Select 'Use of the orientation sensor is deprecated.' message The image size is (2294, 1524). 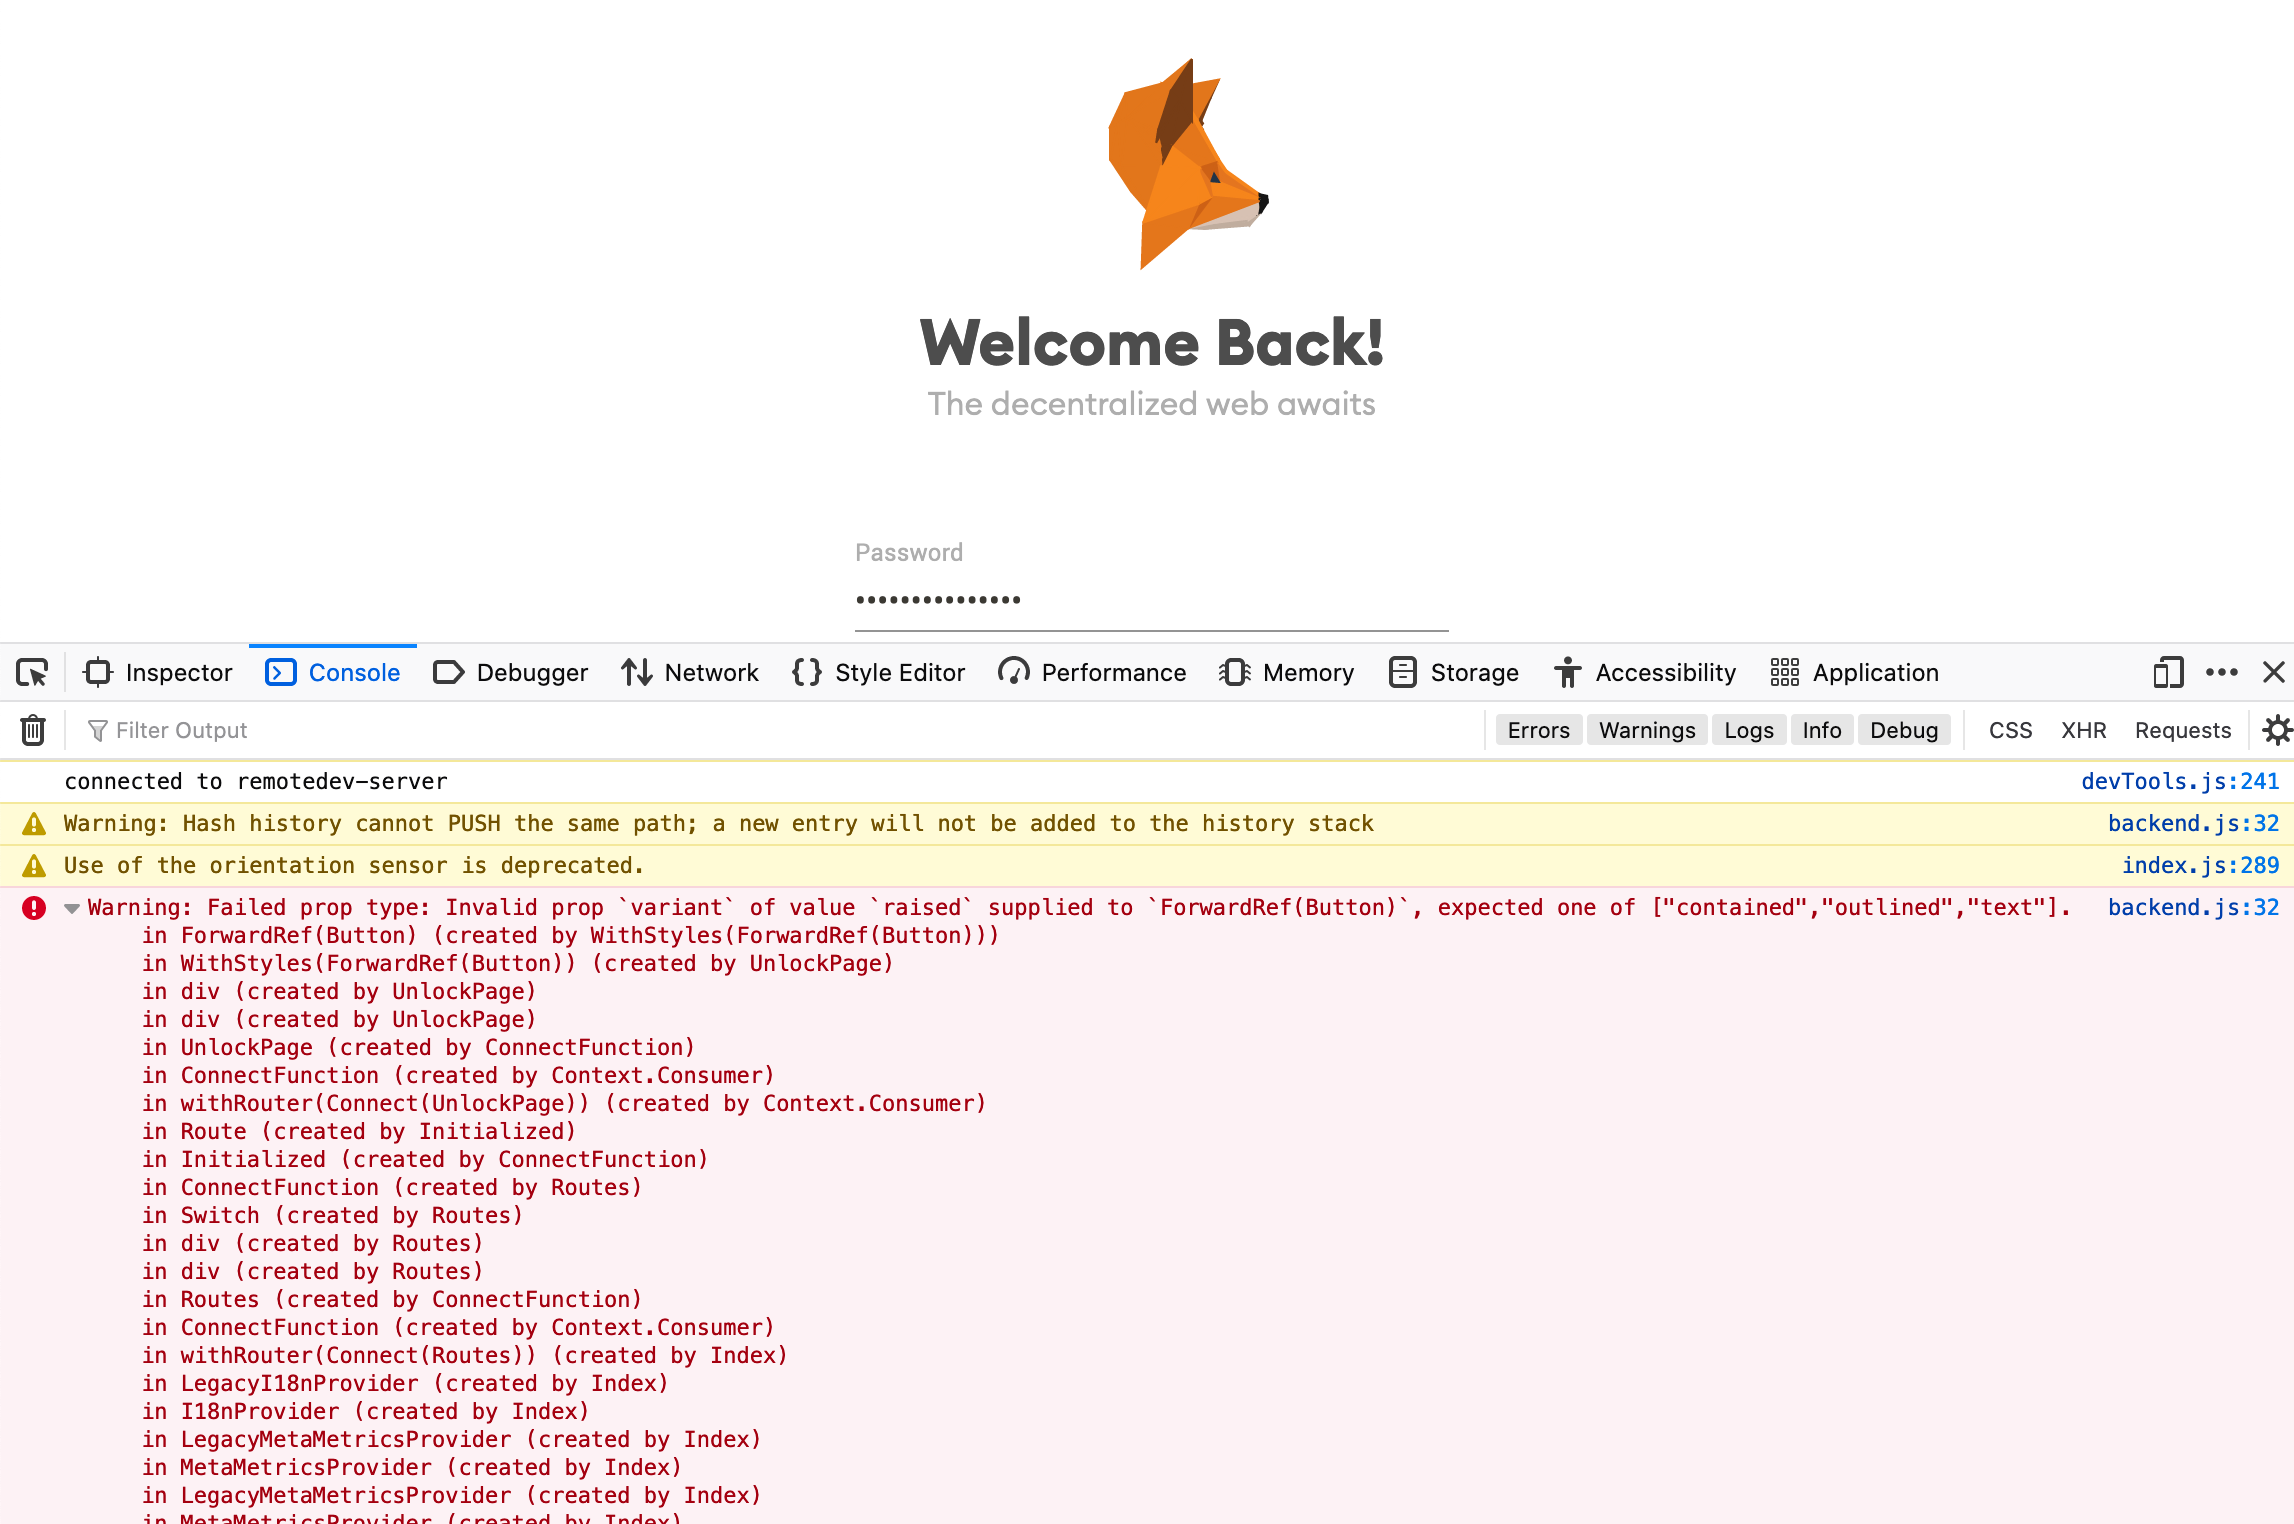354,866
